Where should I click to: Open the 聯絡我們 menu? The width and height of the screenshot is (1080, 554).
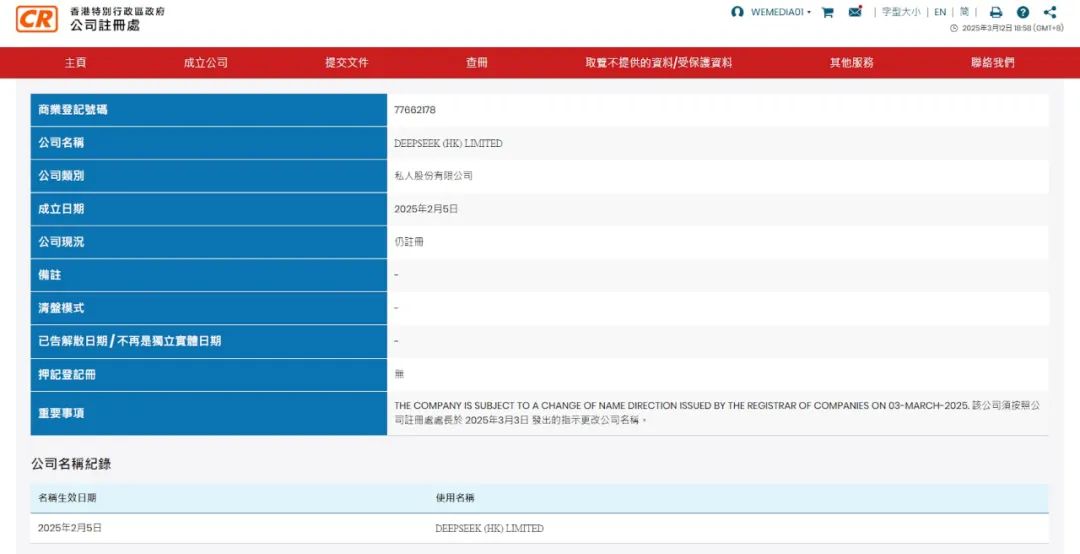993,63
